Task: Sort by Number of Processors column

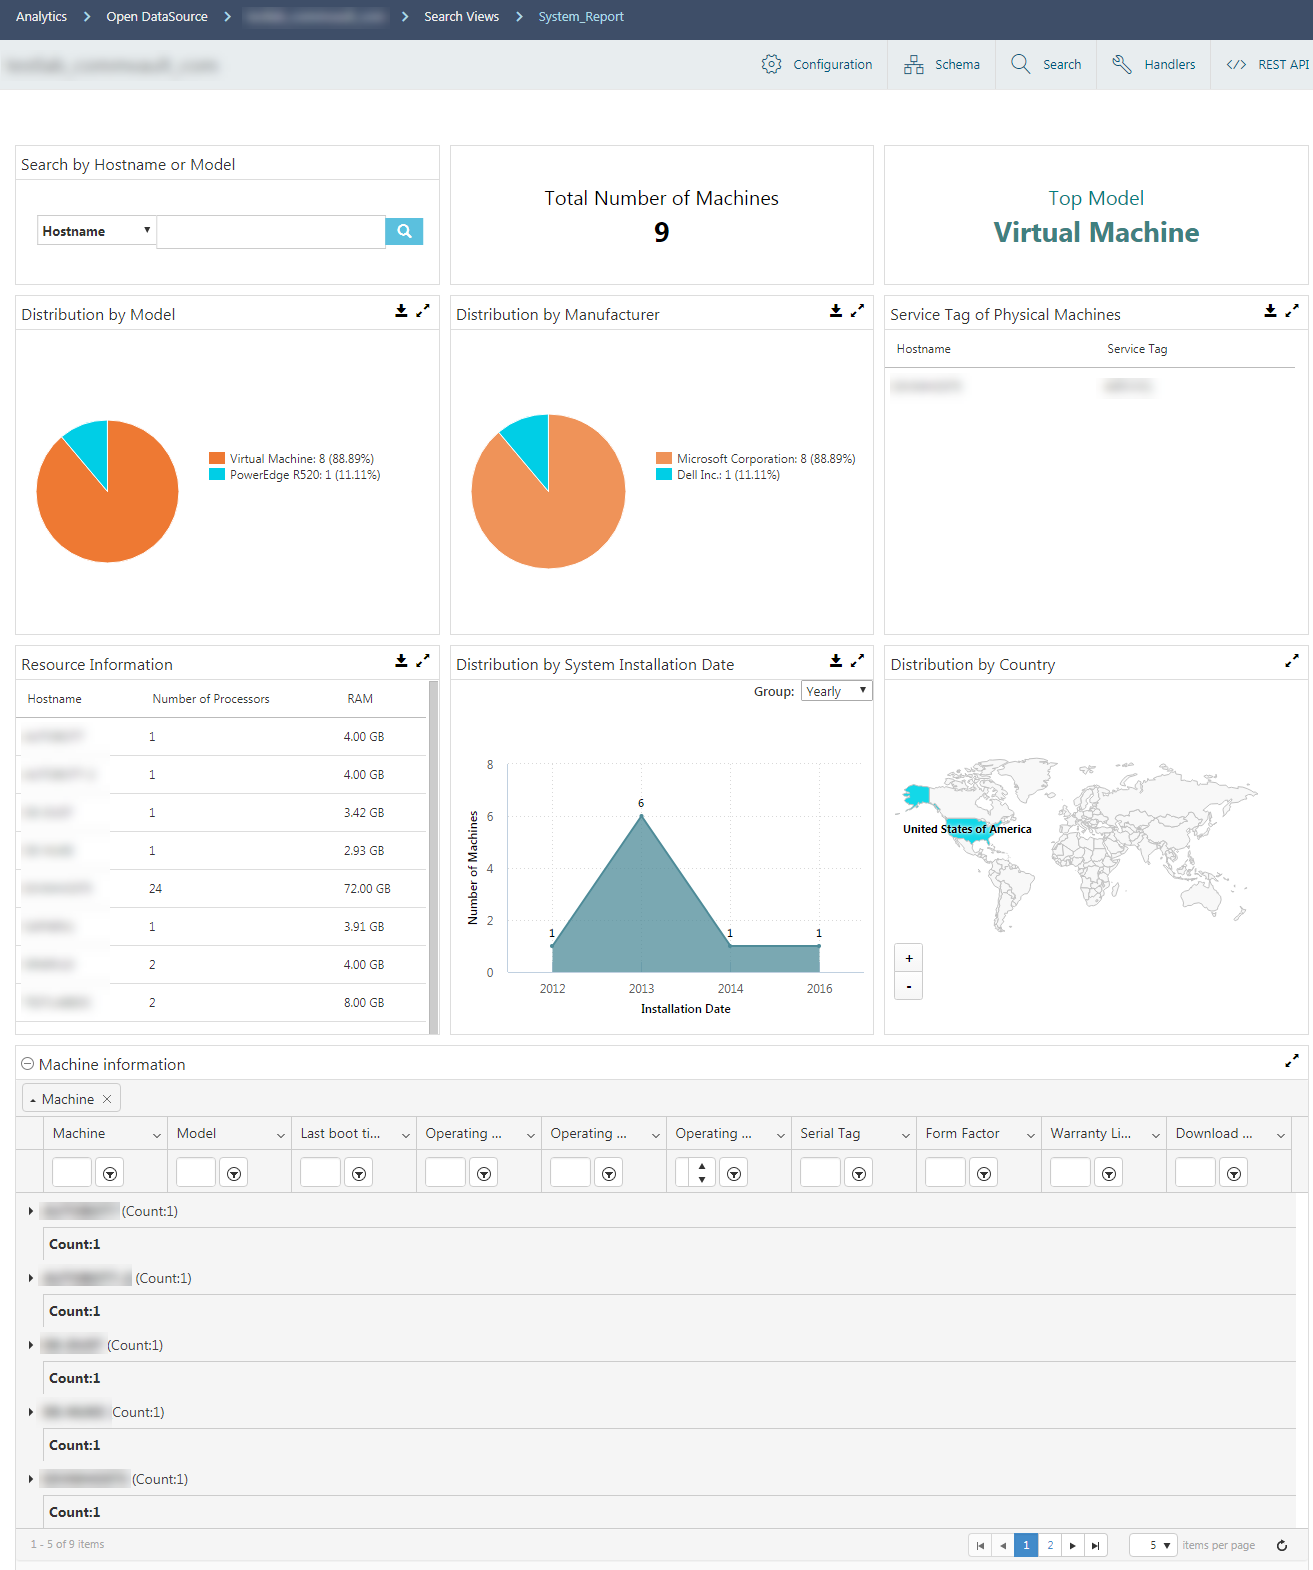Action: pyautogui.click(x=211, y=699)
